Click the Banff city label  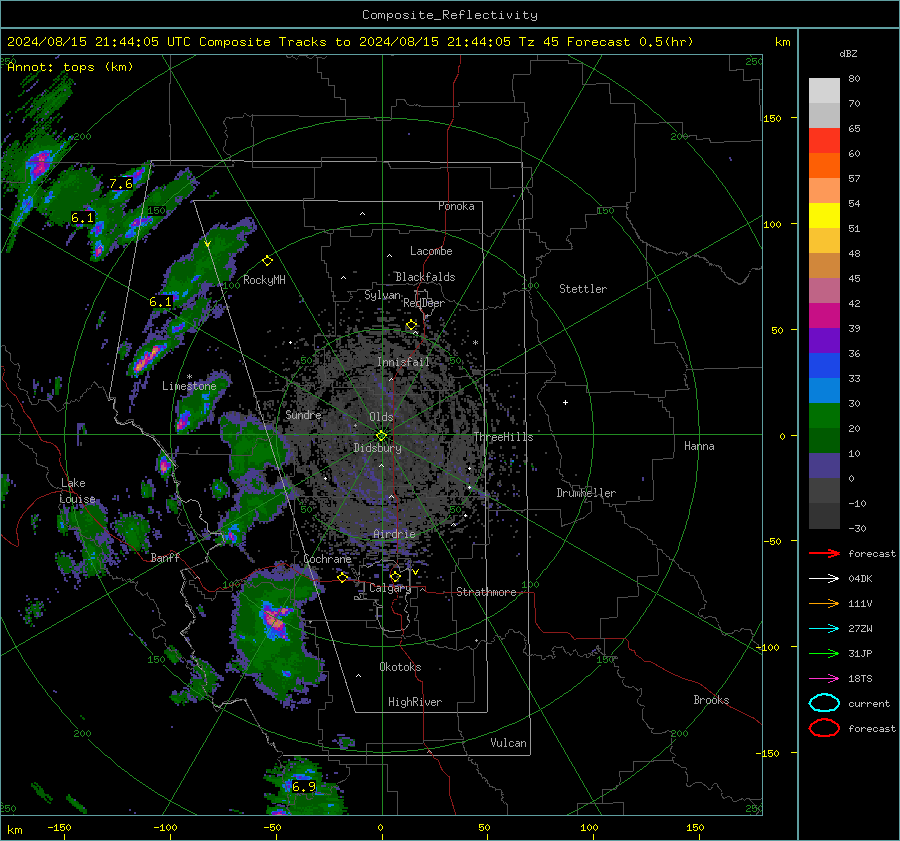coord(165,557)
